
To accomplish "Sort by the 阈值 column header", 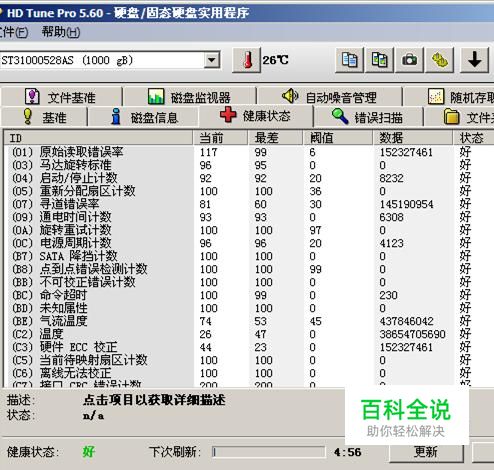I will click(x=338, y=138).
